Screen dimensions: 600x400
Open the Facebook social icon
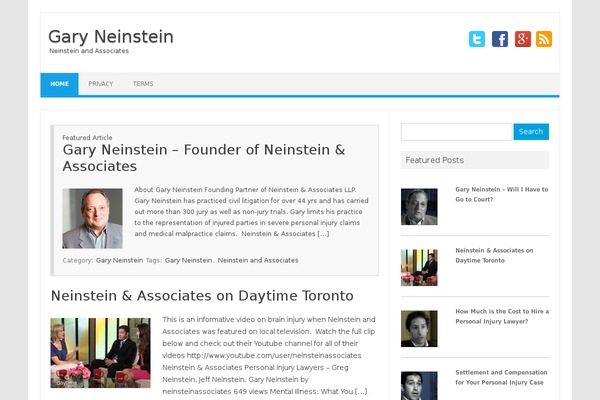tap(500, 39)
